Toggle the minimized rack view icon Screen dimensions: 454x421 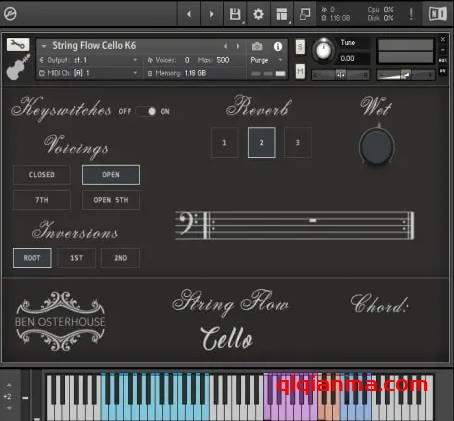coord(305,14)
